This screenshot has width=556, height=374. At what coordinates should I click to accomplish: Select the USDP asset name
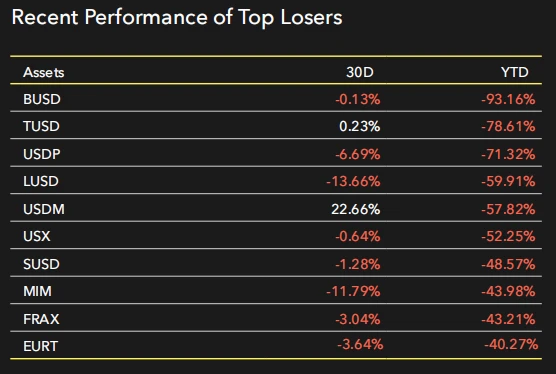coord(41,154)
